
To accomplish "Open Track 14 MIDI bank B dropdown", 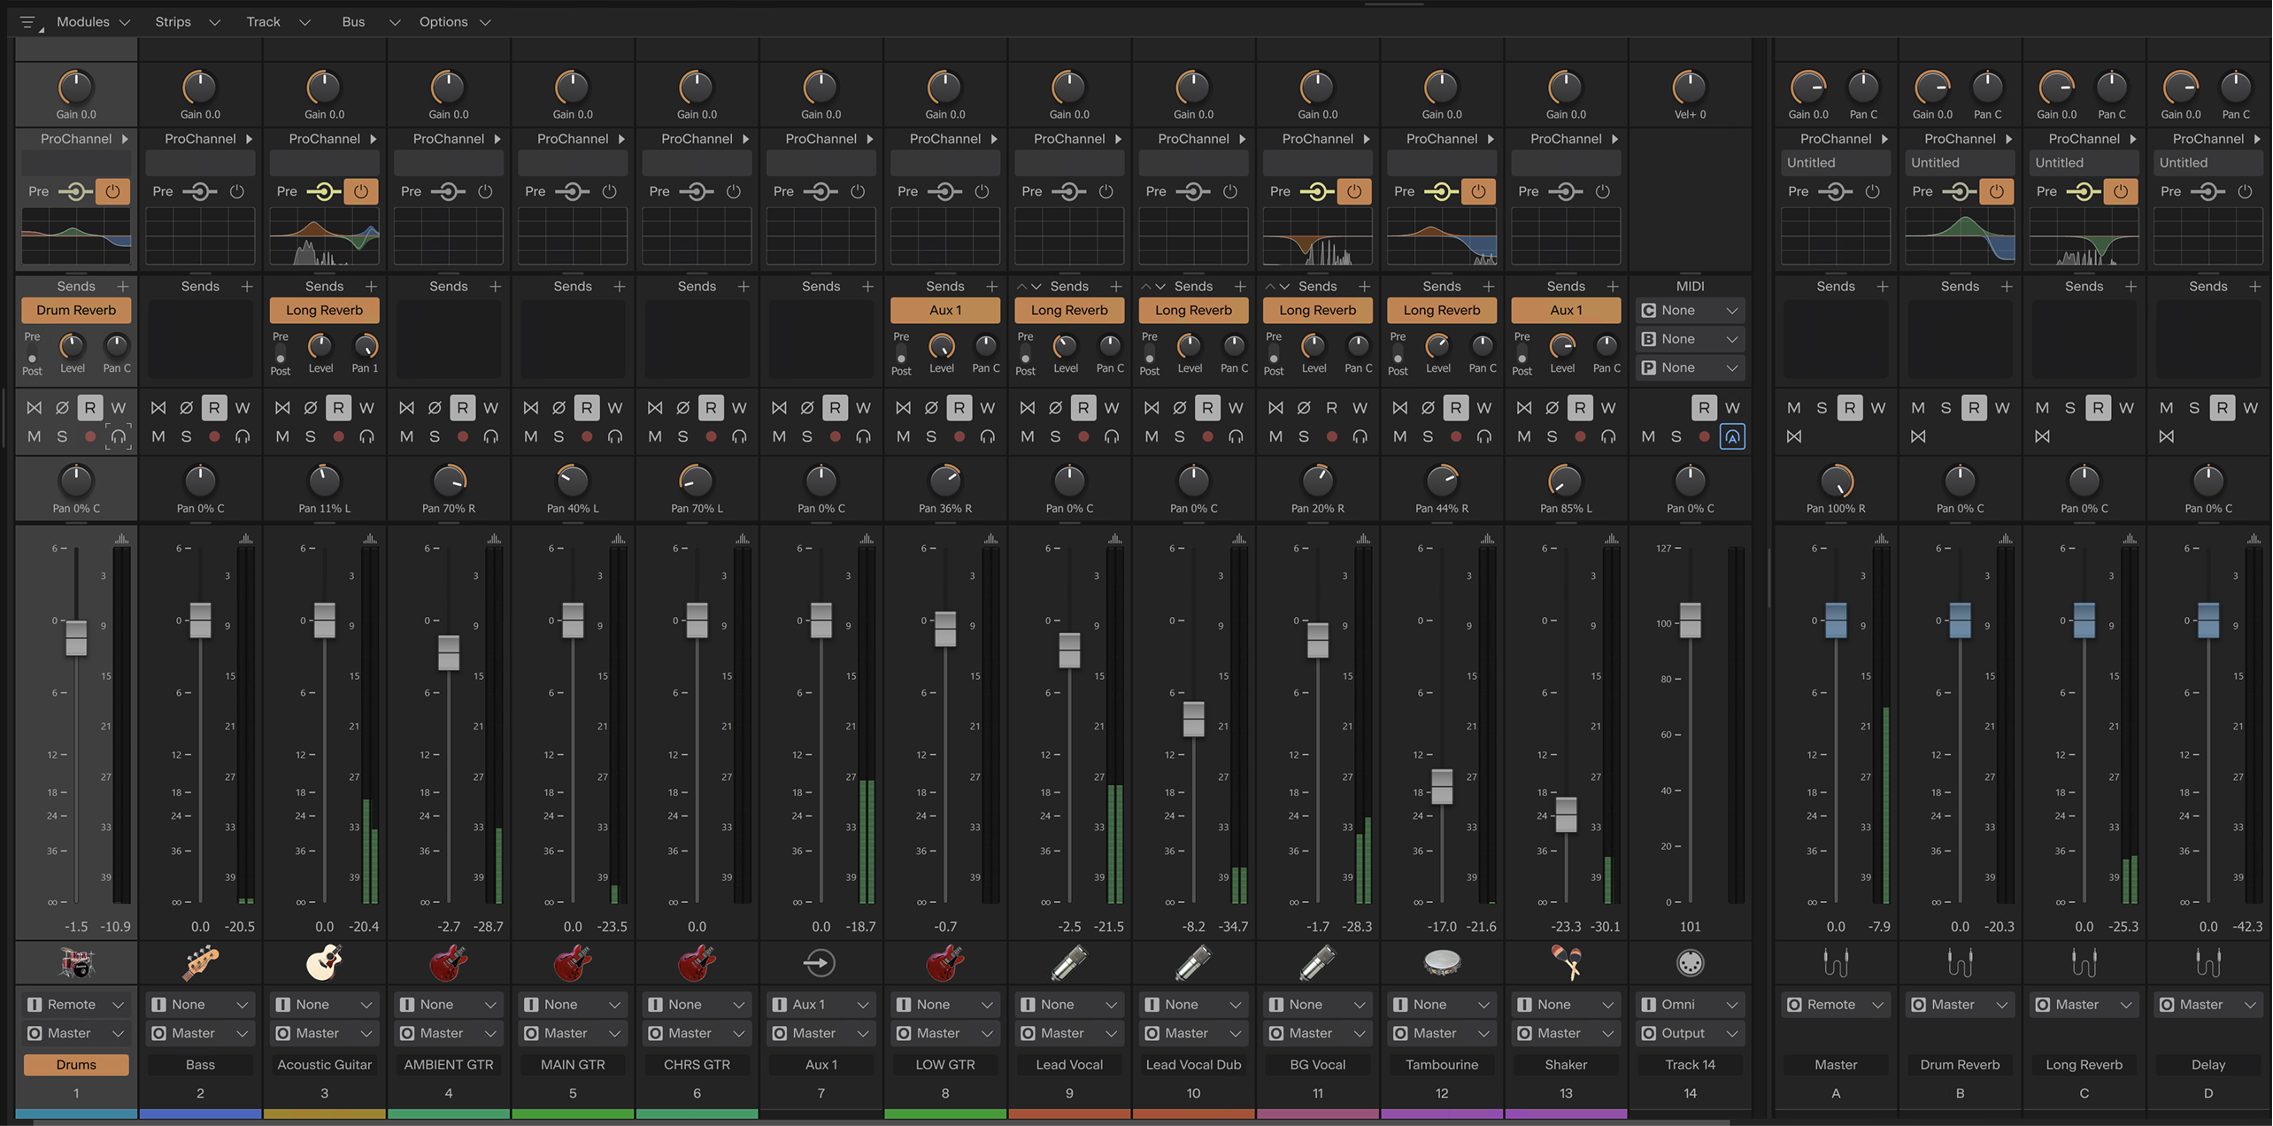I will tap(1690, 339).
